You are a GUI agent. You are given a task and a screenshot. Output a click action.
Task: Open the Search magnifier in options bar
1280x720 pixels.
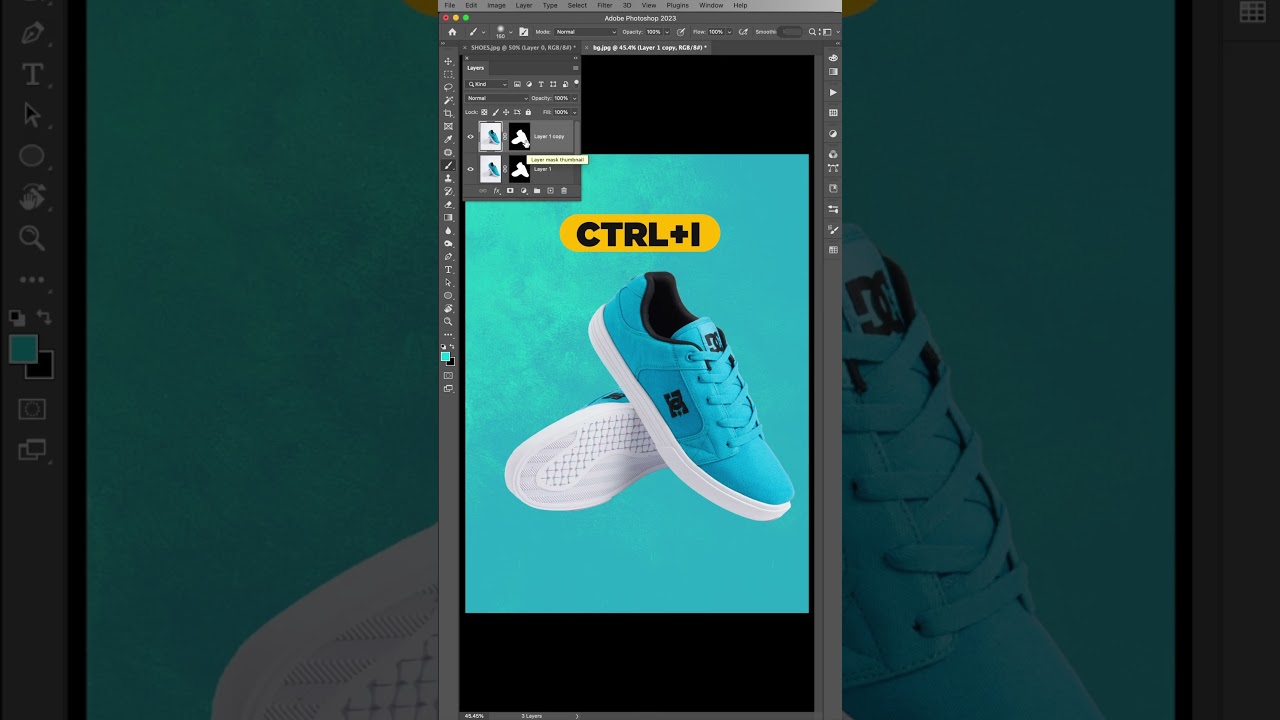pos(812,32)
